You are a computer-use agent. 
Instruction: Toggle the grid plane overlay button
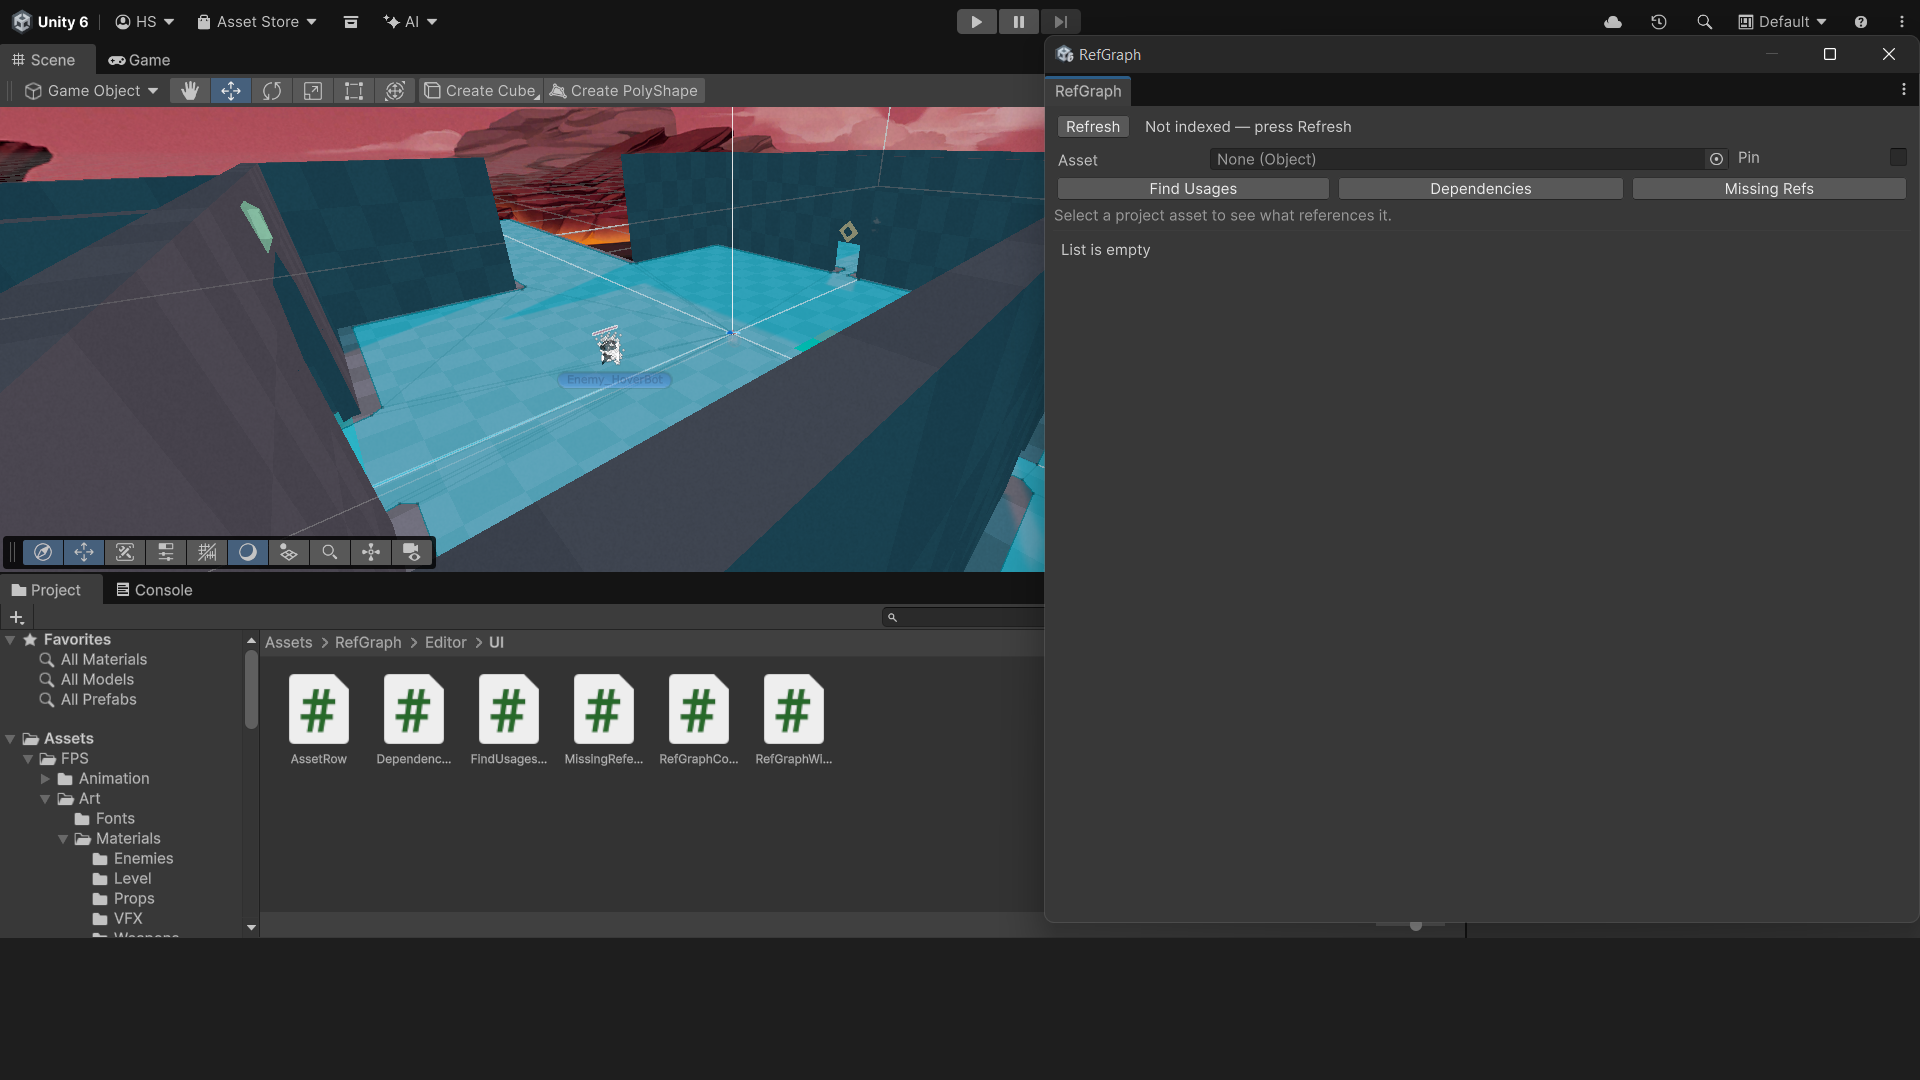289,552
